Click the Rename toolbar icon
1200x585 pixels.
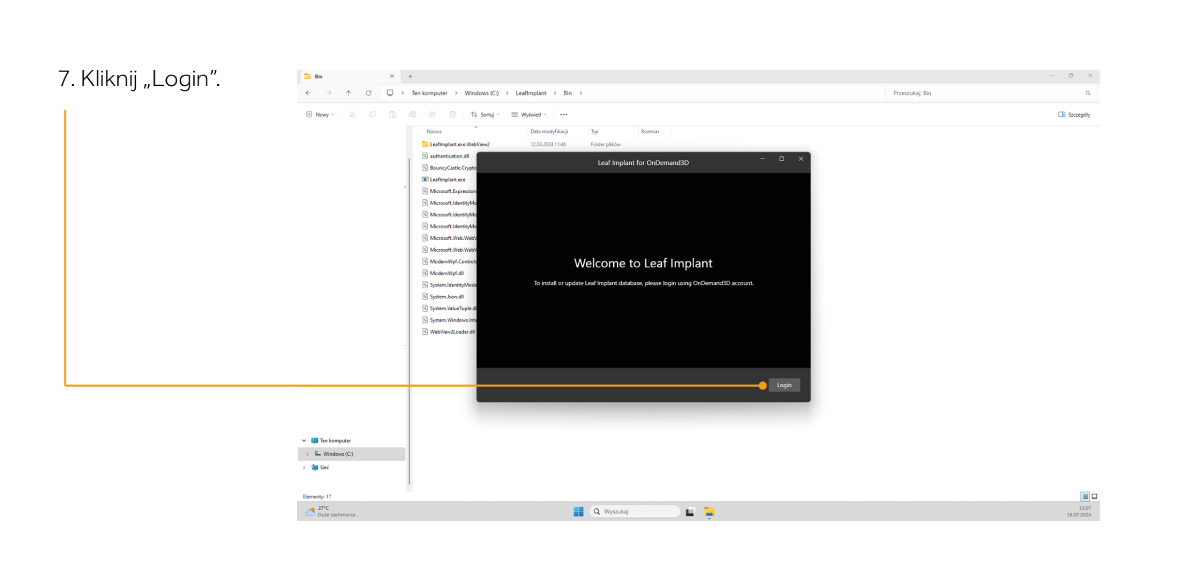click(413, 114)
